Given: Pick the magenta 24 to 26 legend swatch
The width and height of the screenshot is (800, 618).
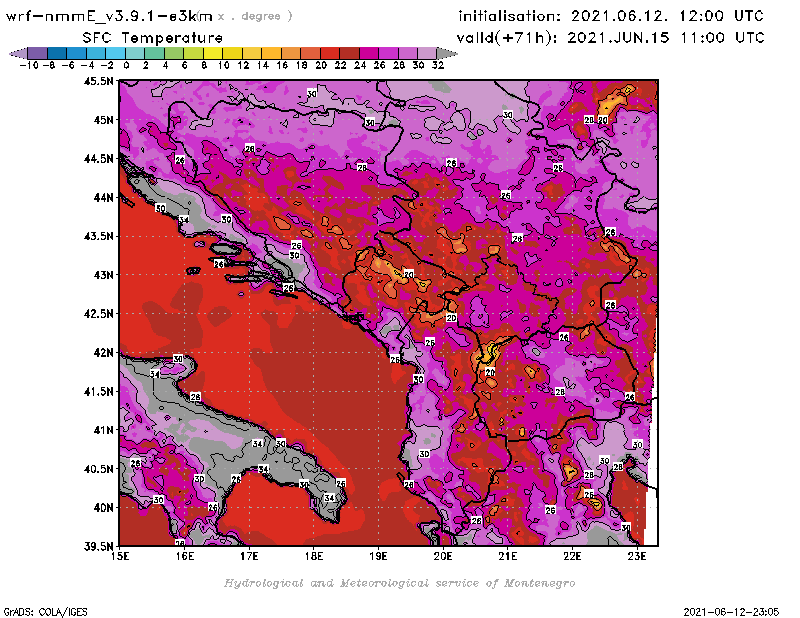Looking at the screenshot, I should click(x=369, y=53).
